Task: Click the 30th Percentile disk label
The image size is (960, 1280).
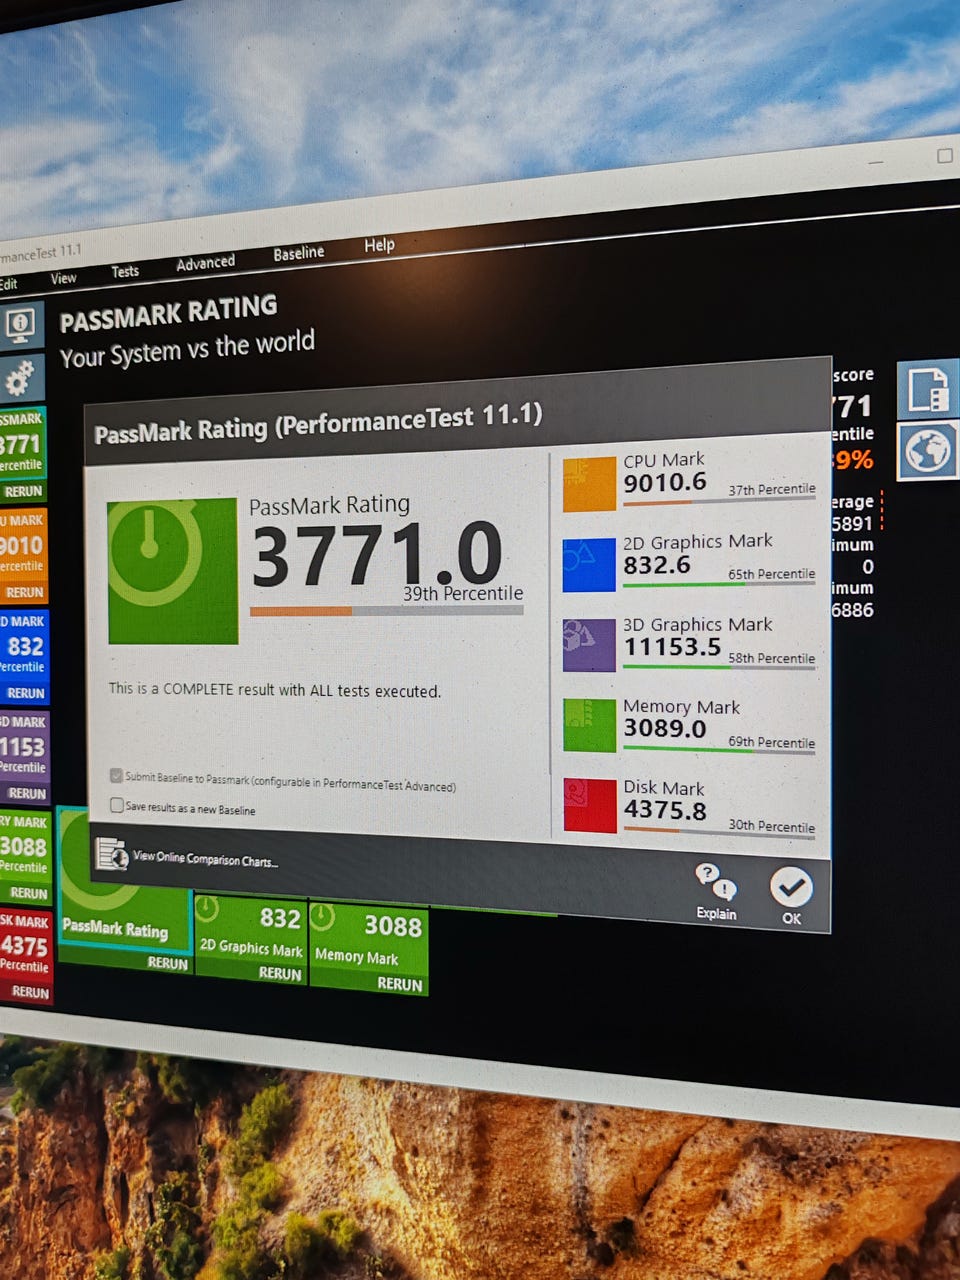Action: 771,826
